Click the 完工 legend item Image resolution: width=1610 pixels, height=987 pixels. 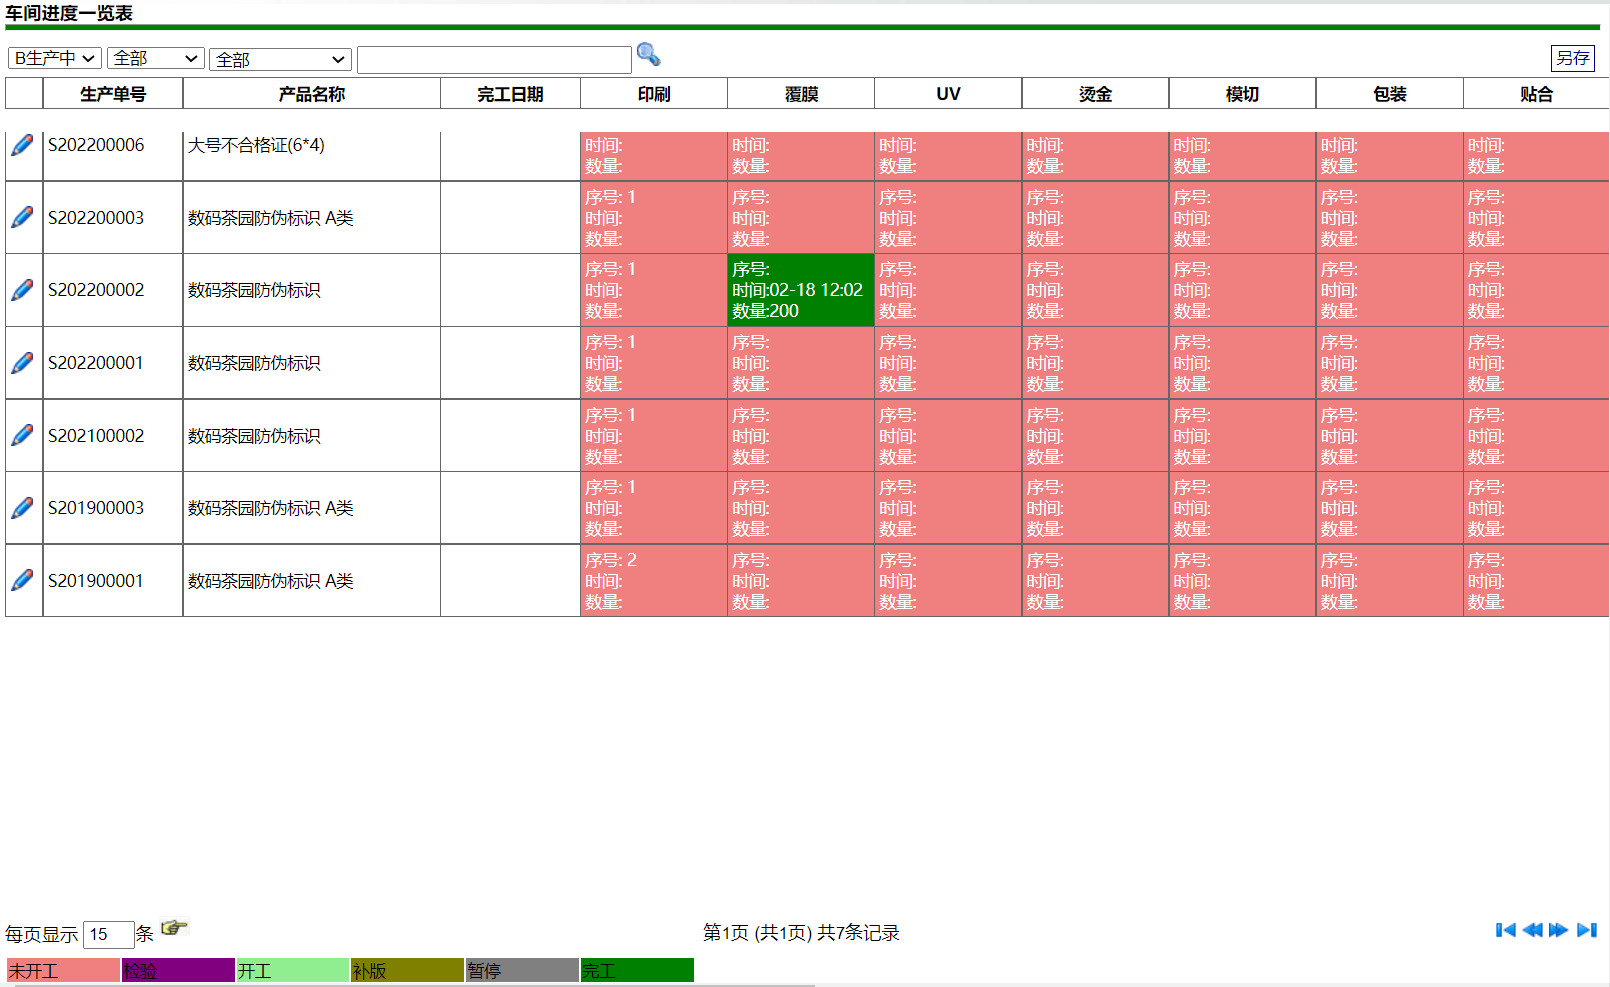click(637, 969)
